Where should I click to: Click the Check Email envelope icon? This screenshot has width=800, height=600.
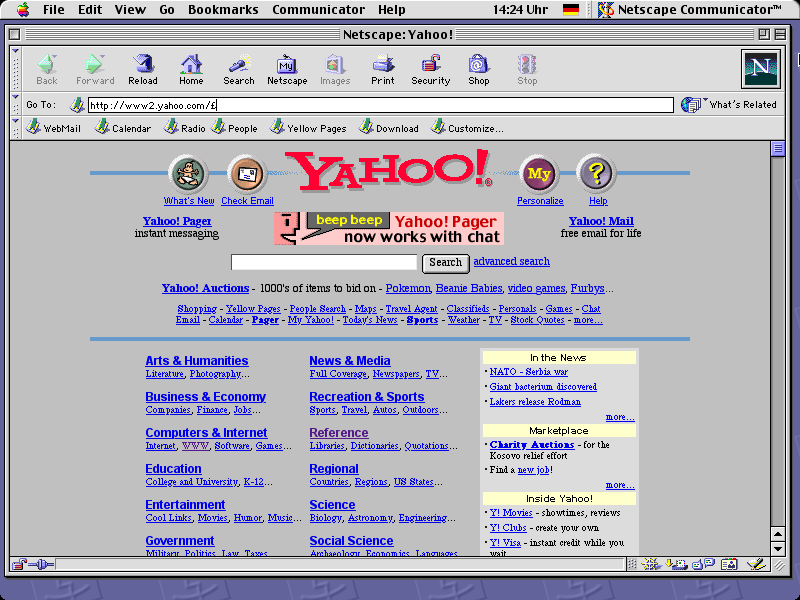pos(247,173)
